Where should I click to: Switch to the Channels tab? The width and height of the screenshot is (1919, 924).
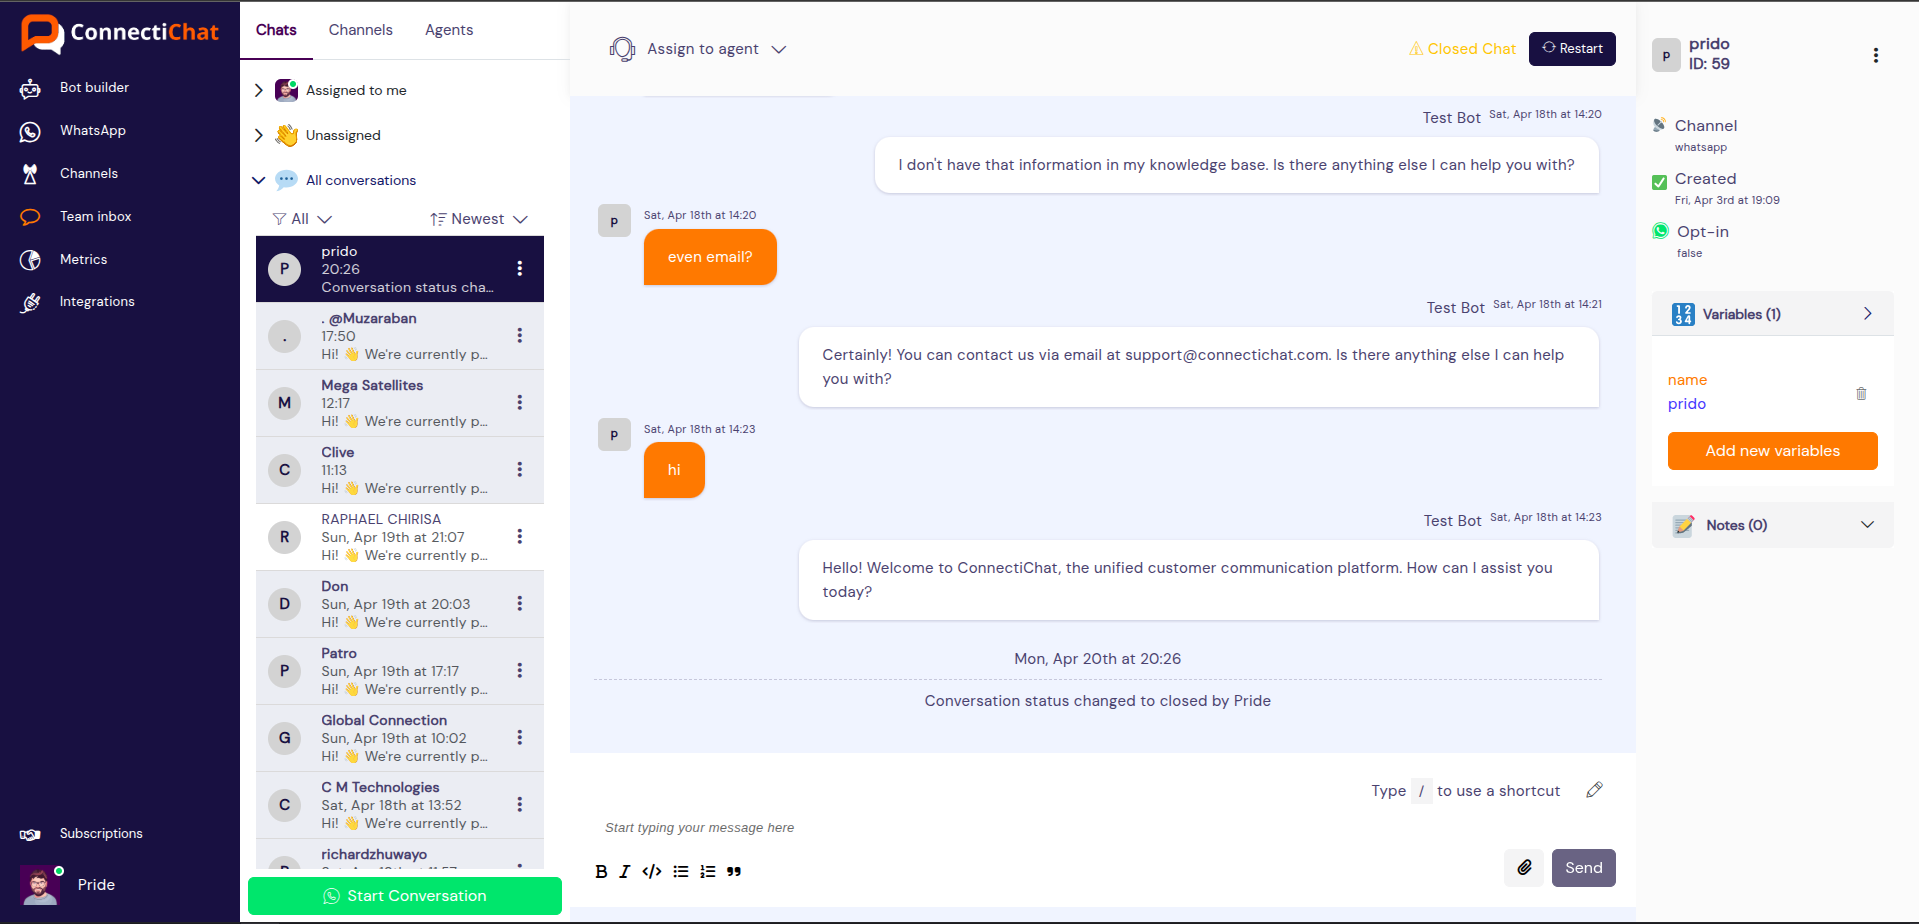361,30
